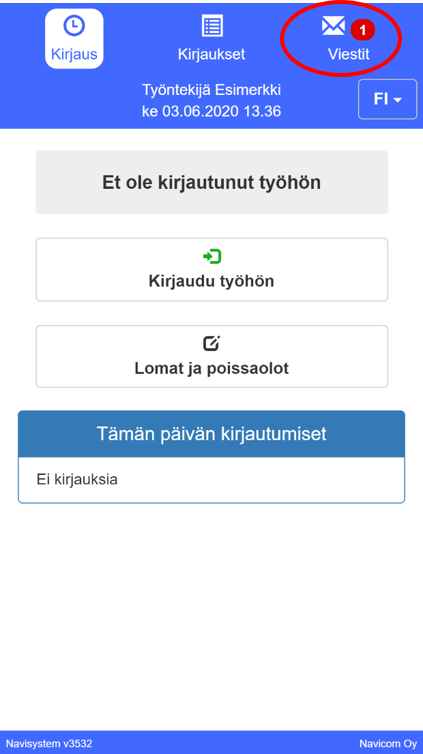The height and width of the screenshot is (754, 423).
Task: Open the Viestit tab
Action: [348, 38]
